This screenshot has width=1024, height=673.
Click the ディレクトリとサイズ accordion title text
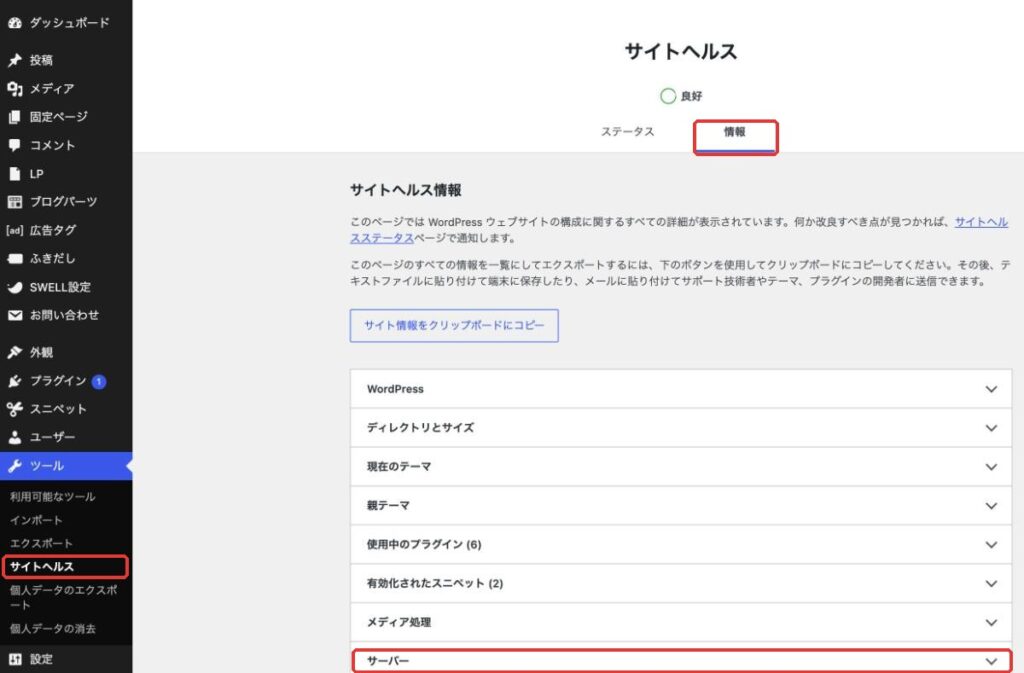[421, 428]
